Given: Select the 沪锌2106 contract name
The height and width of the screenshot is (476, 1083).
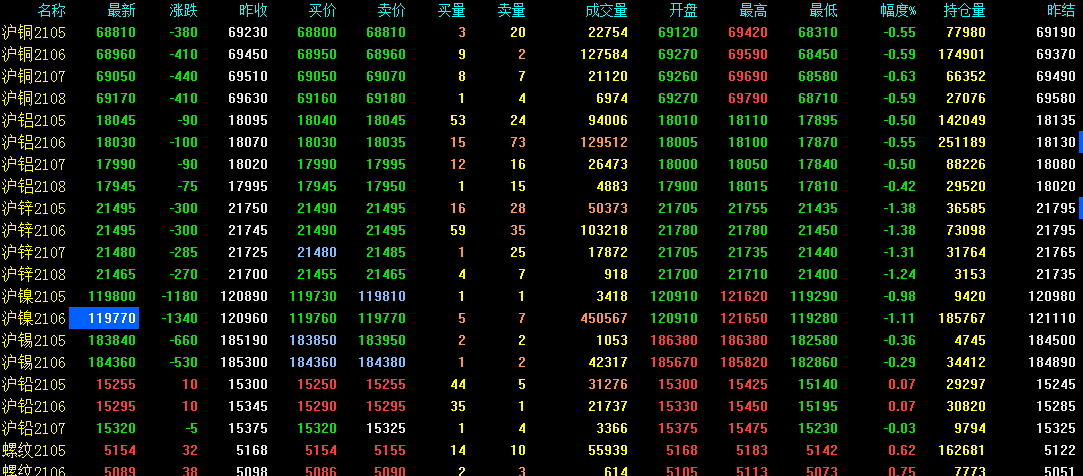Looking at the screenshot, I should [x=33, y=230].
